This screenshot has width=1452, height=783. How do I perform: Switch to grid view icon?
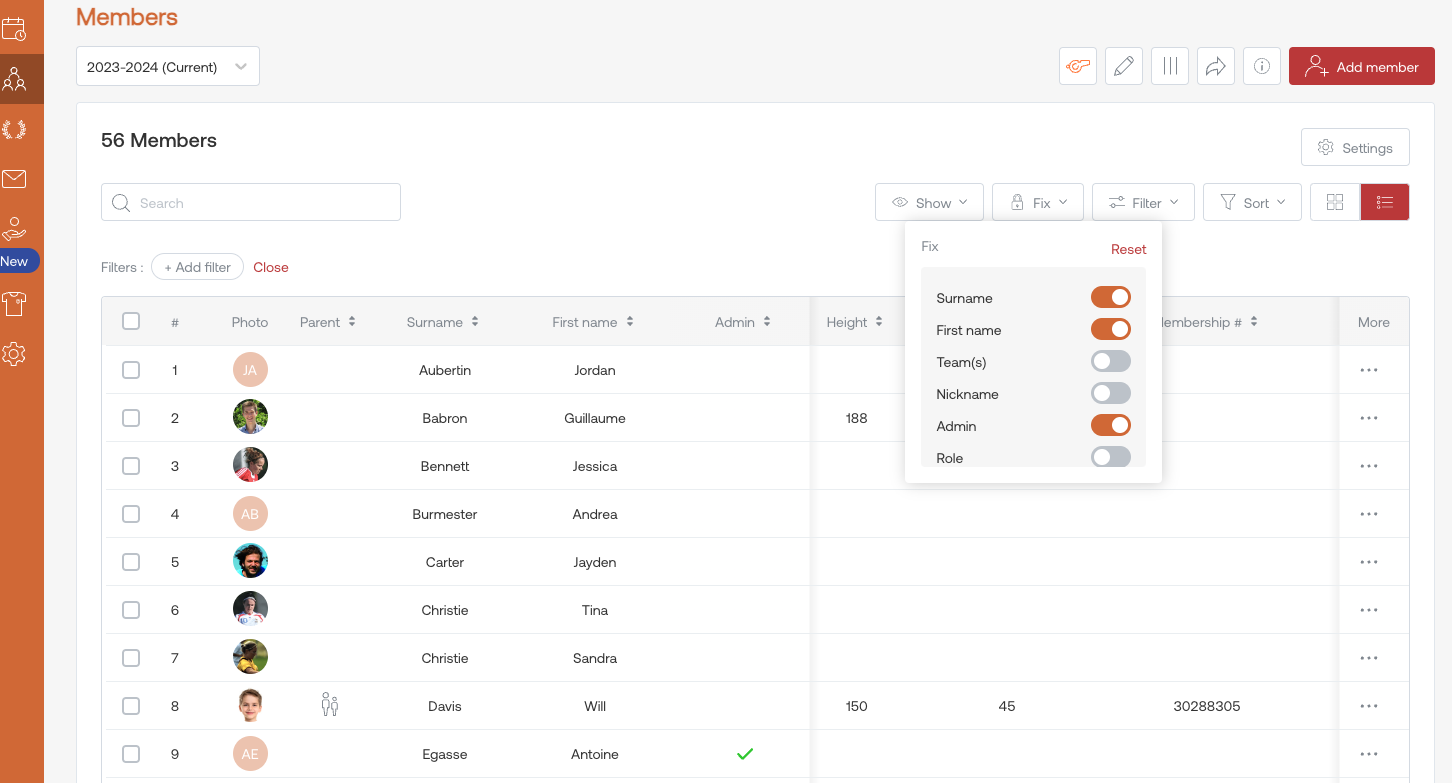tap(1335, 202)
